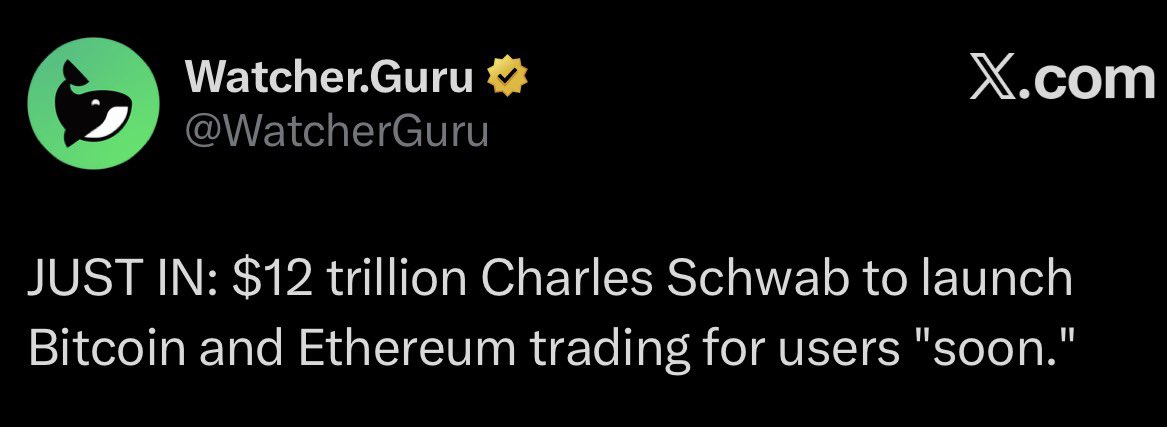Click the gold verified badge

tap(506, 78)
